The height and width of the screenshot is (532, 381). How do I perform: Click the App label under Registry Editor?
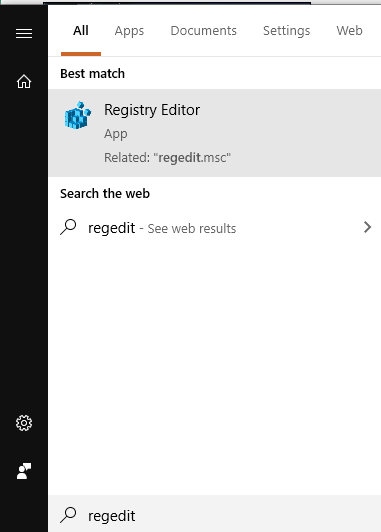coord(116,134)
